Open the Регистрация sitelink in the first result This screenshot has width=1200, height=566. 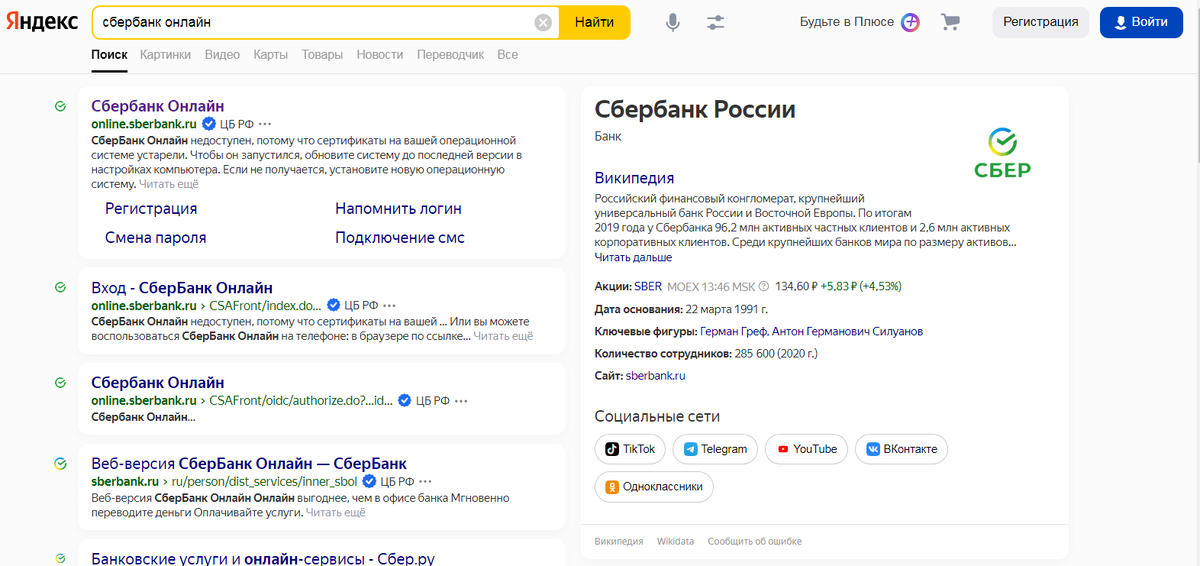[x=151, y=209]
